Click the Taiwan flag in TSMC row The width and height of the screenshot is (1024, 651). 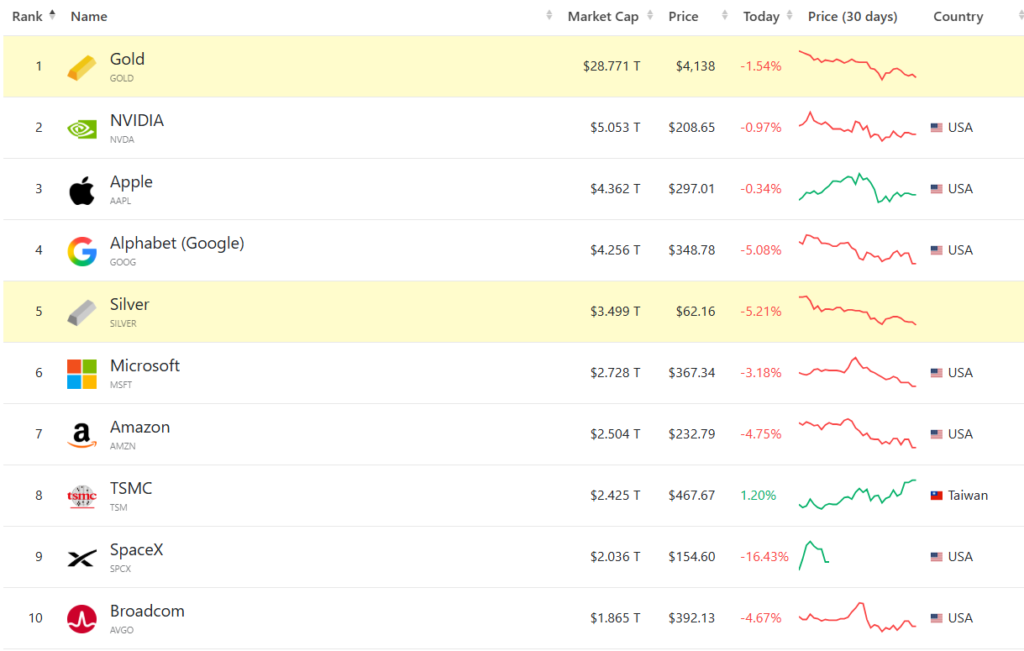pos(936,496)
